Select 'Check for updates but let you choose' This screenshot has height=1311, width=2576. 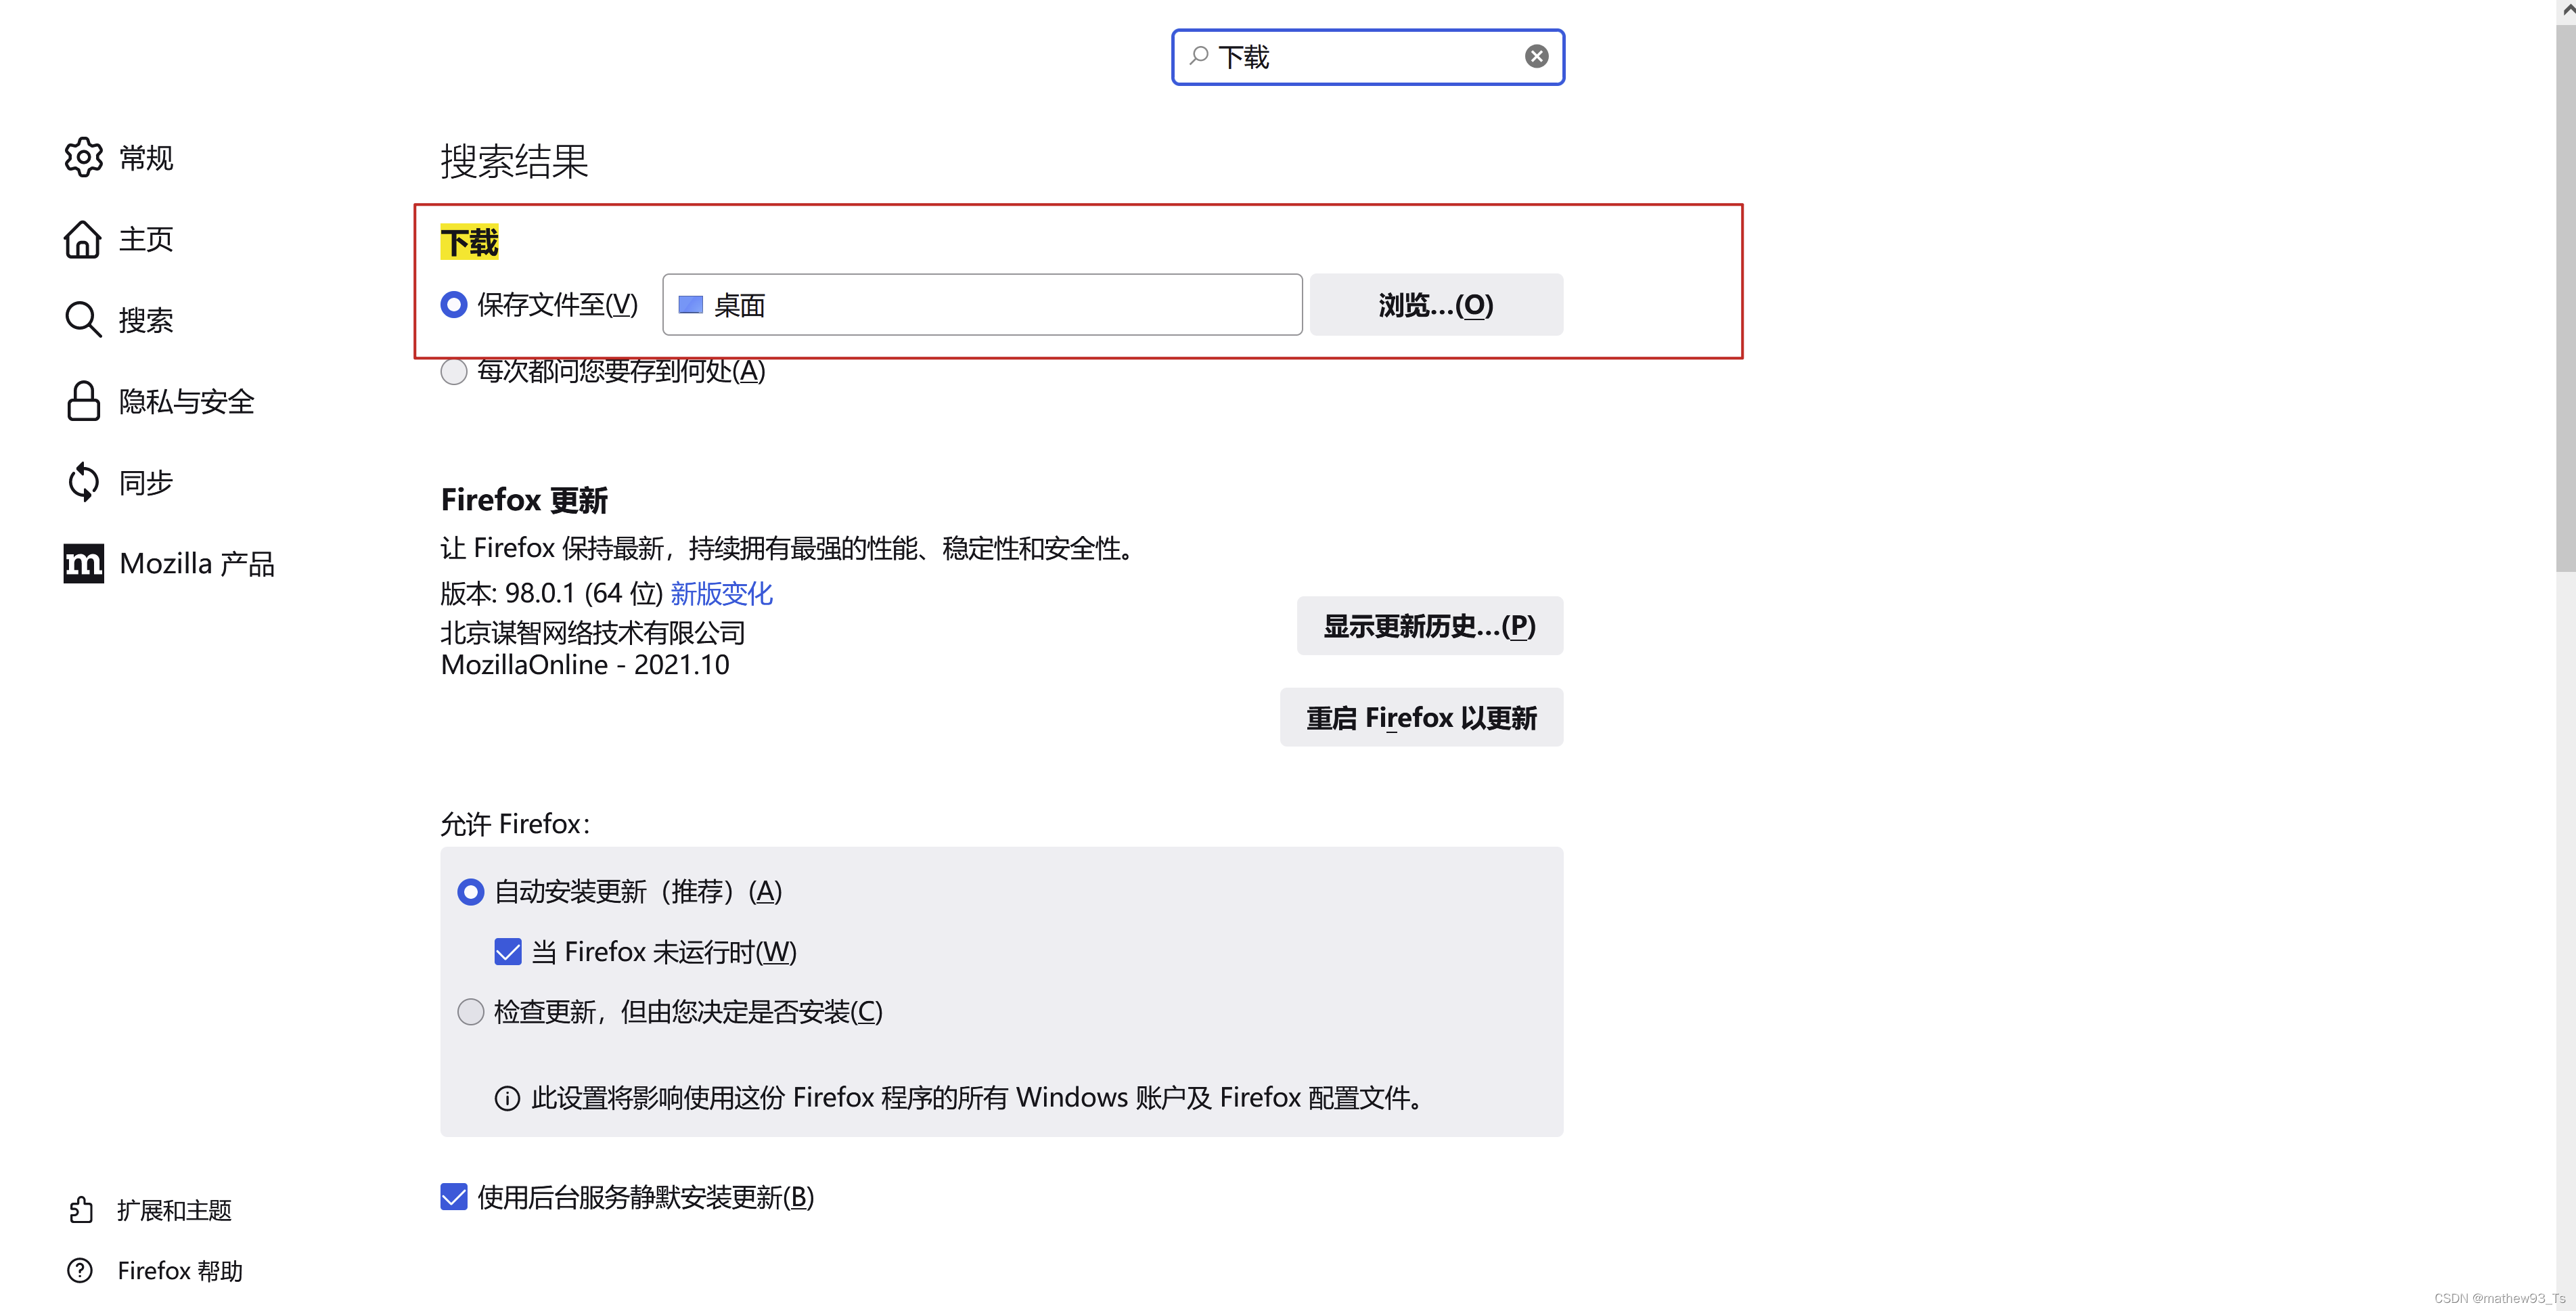(470, 1011)
